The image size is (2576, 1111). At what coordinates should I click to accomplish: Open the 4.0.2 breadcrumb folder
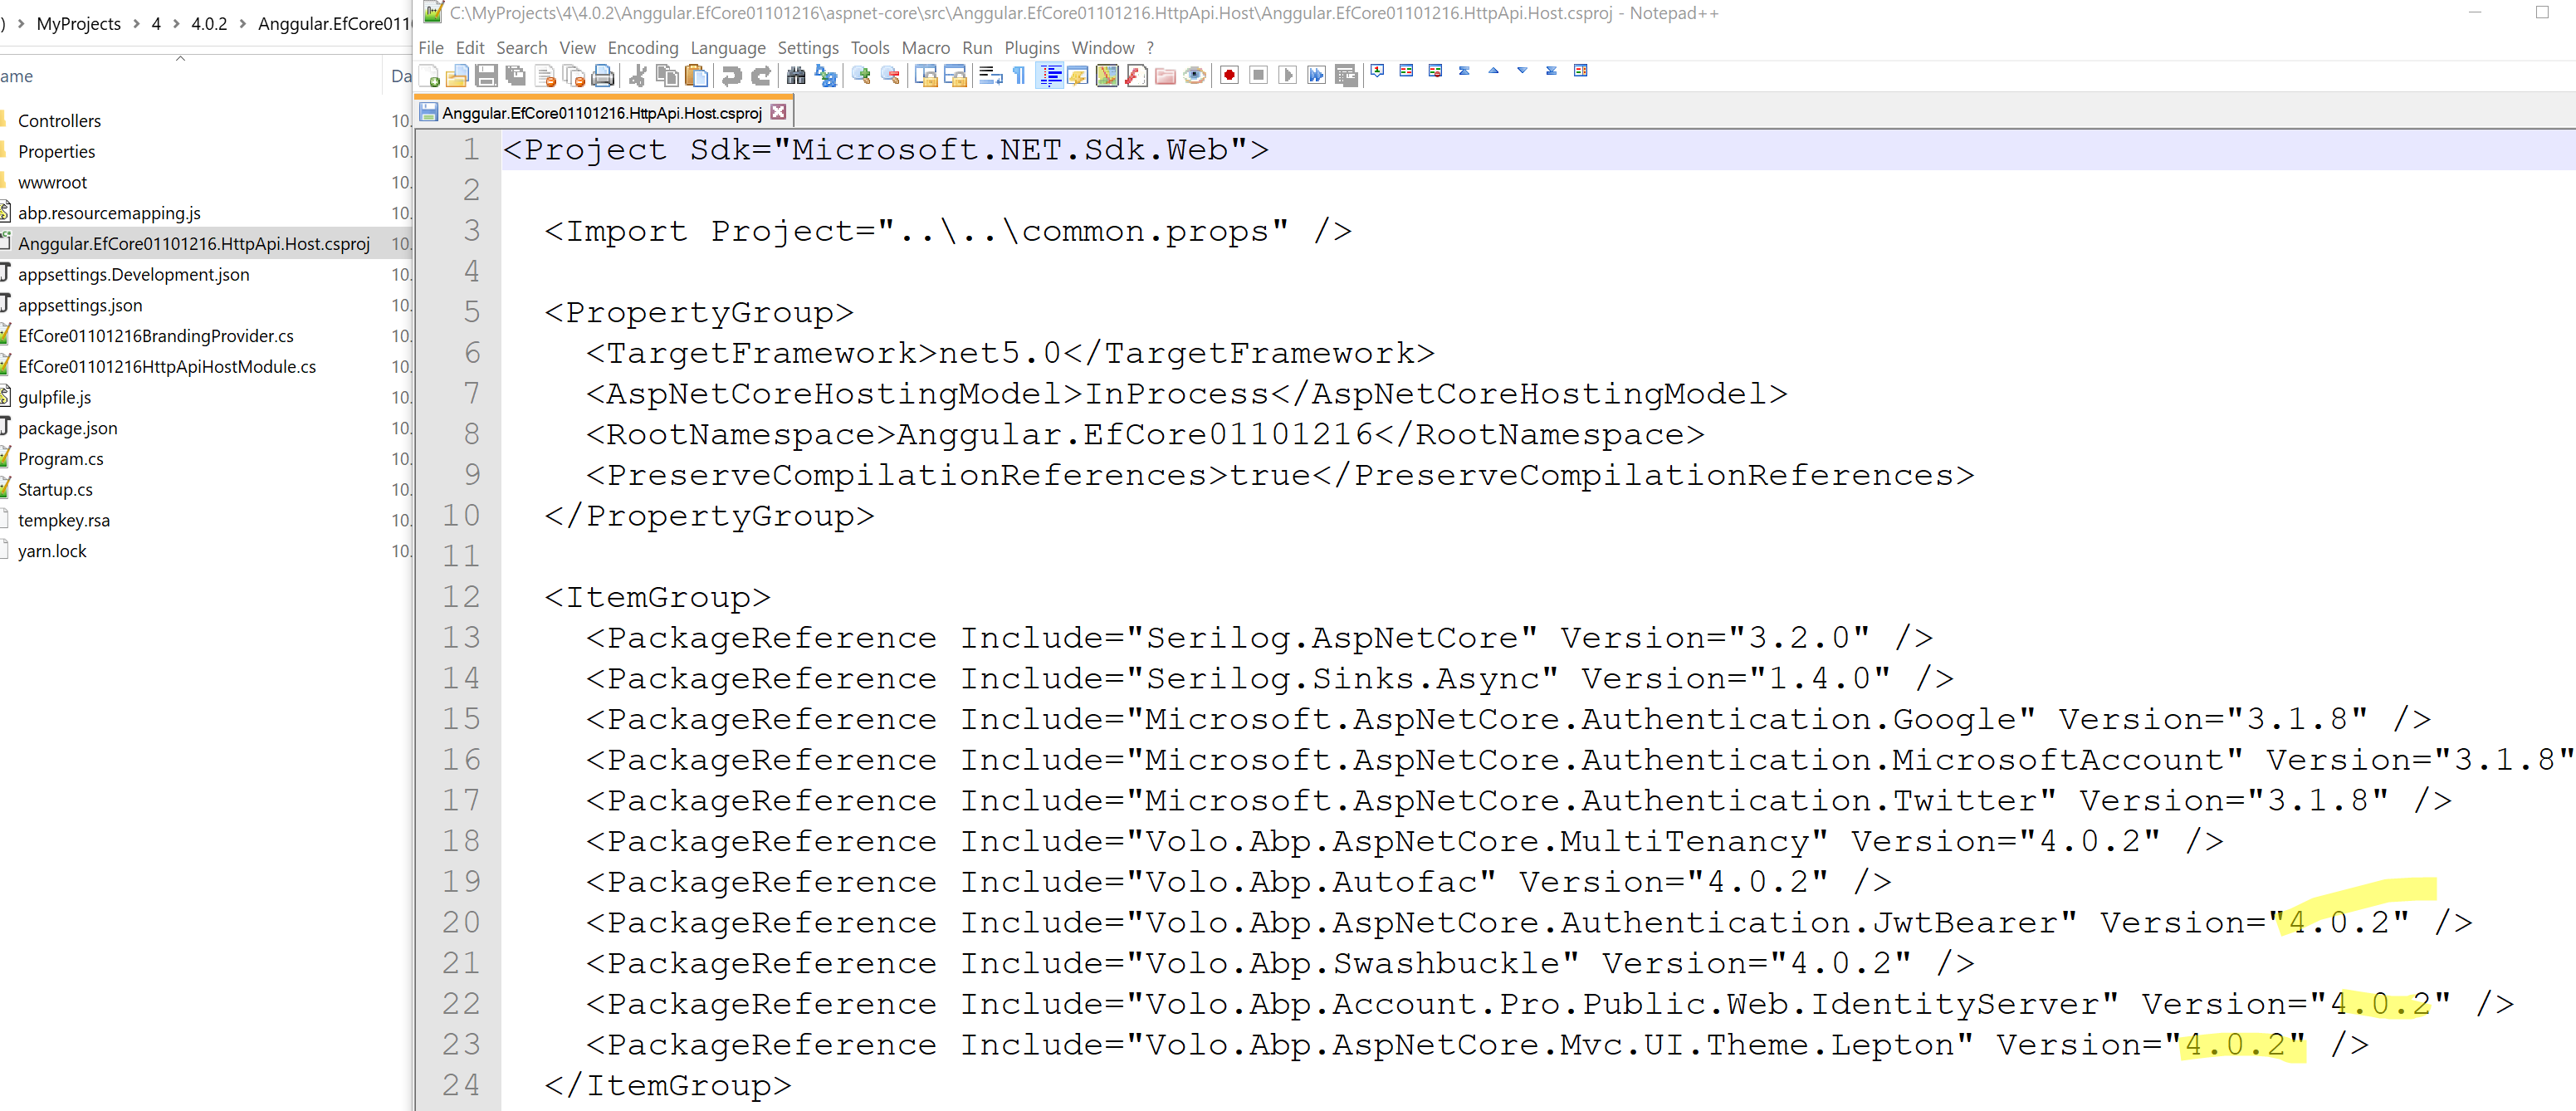(209, 23)
